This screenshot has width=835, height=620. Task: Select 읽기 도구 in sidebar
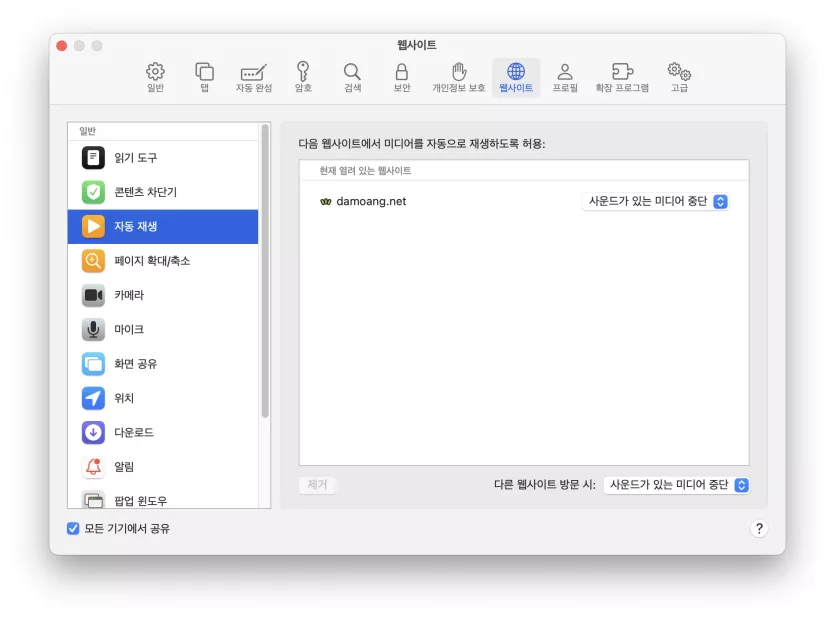(163, 158)
